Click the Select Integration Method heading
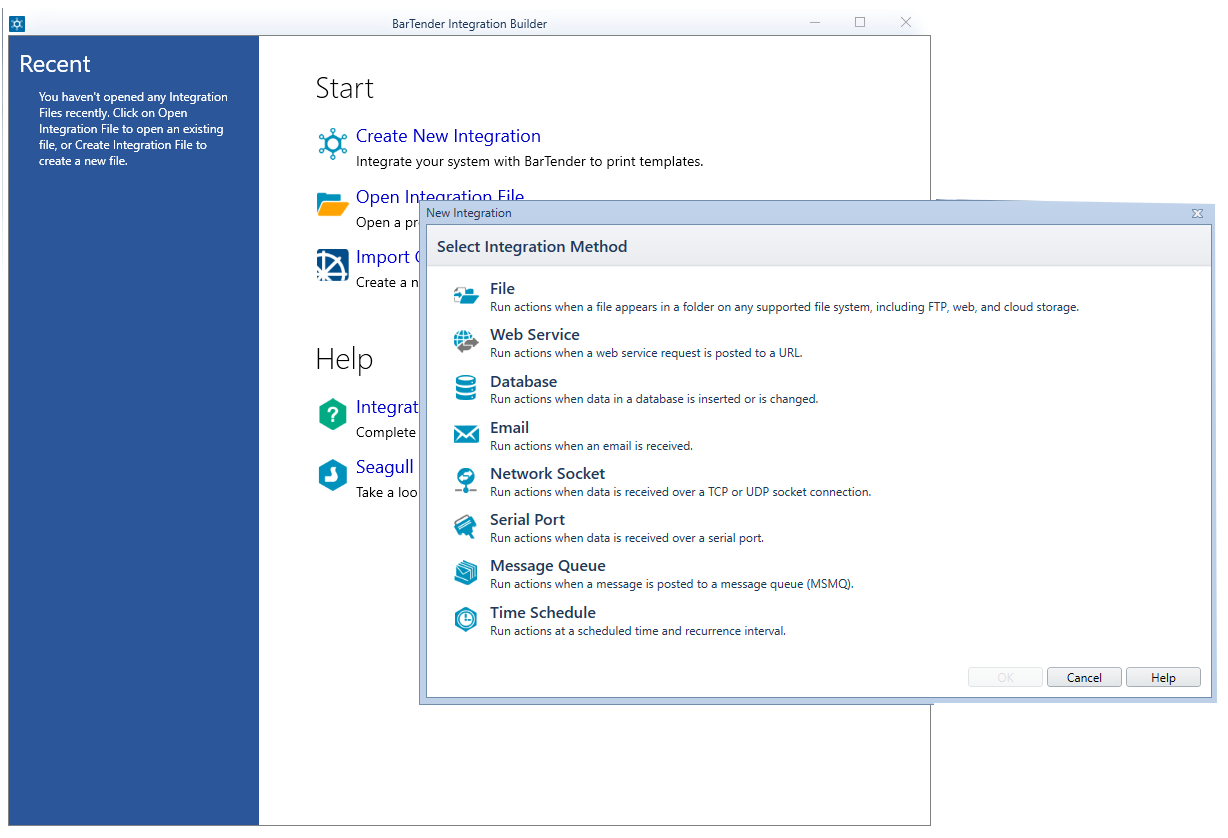Screen dimensions: 1228x838 coord(532,247)
